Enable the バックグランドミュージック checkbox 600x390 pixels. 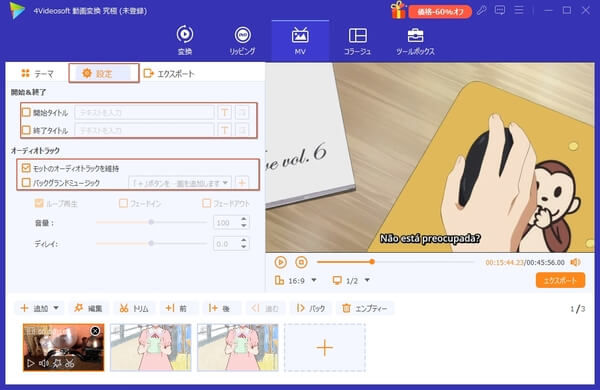pos(26,183)
